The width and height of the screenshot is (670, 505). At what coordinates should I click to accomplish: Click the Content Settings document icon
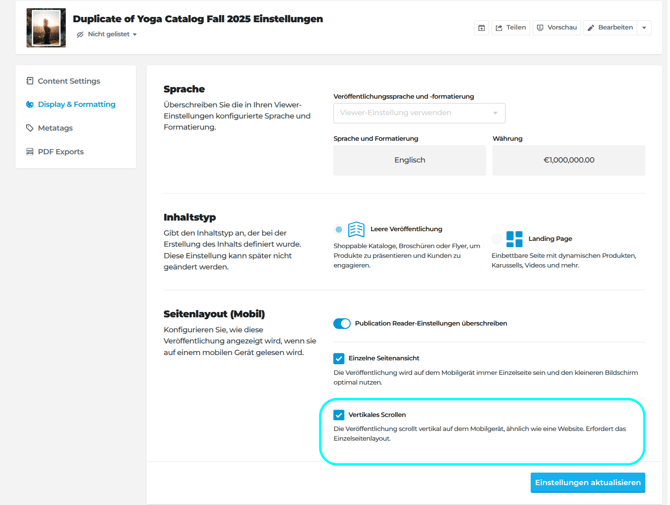[30, 81]
